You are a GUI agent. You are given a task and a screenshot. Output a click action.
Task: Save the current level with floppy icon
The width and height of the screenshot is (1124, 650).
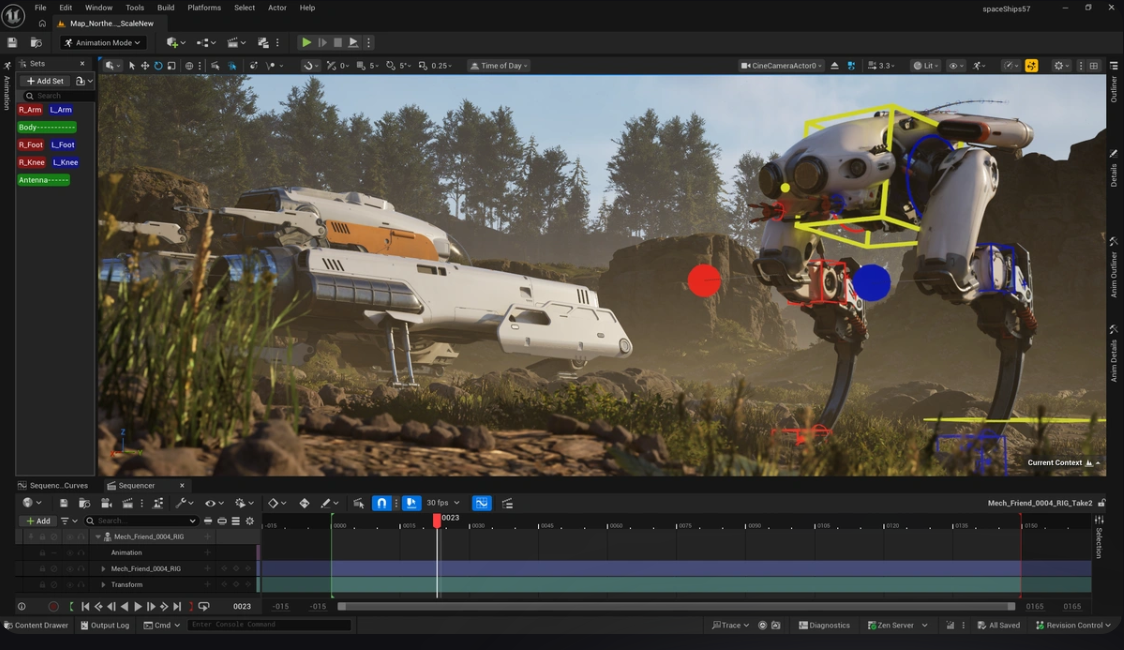[x=12, y=43]
